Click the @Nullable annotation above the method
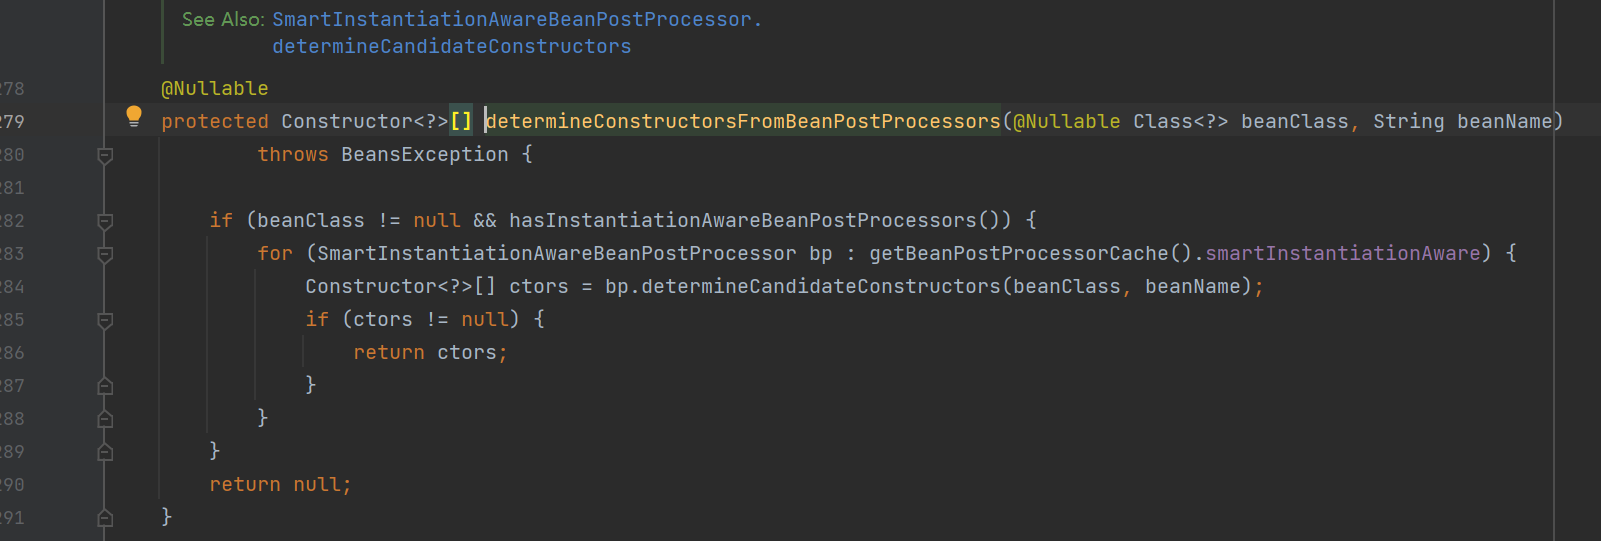 [214, 89]
